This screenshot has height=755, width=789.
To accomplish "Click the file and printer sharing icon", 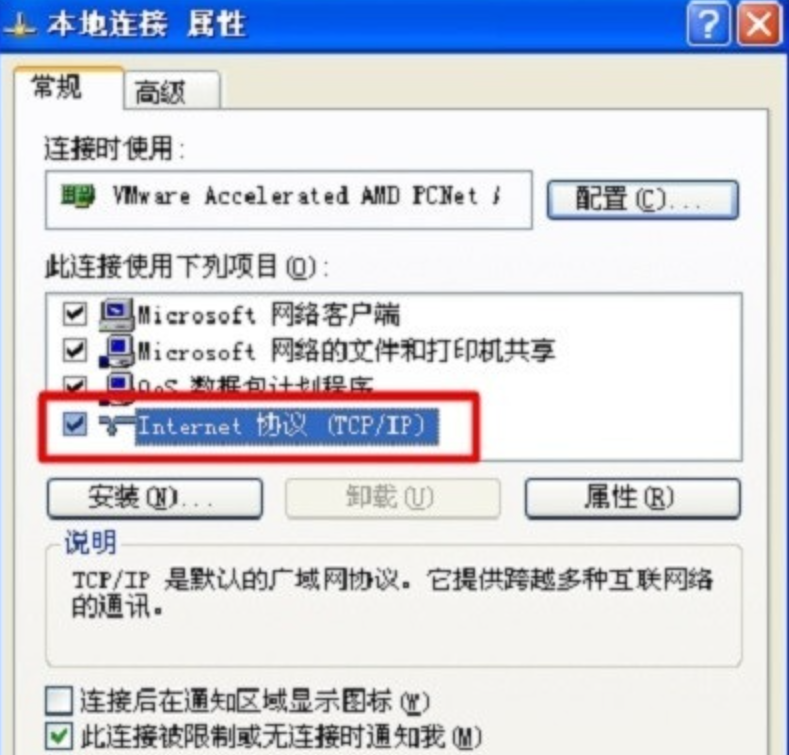I will tap(117, 351).
